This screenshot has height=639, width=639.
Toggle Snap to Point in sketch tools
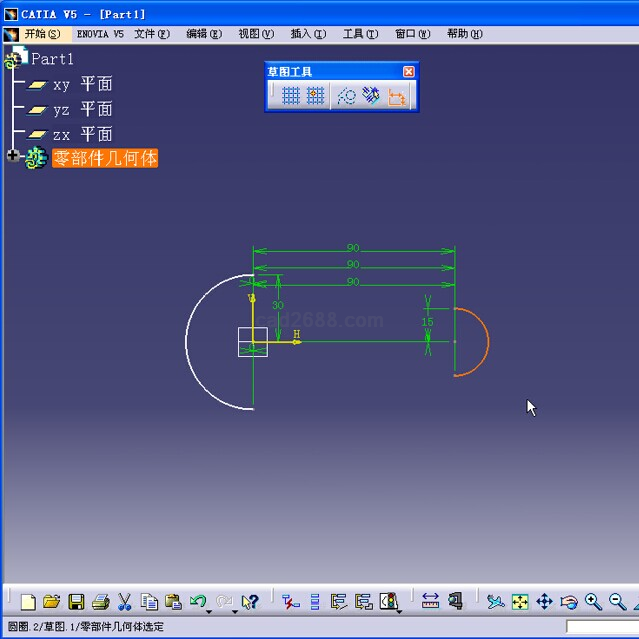(316, 95)
